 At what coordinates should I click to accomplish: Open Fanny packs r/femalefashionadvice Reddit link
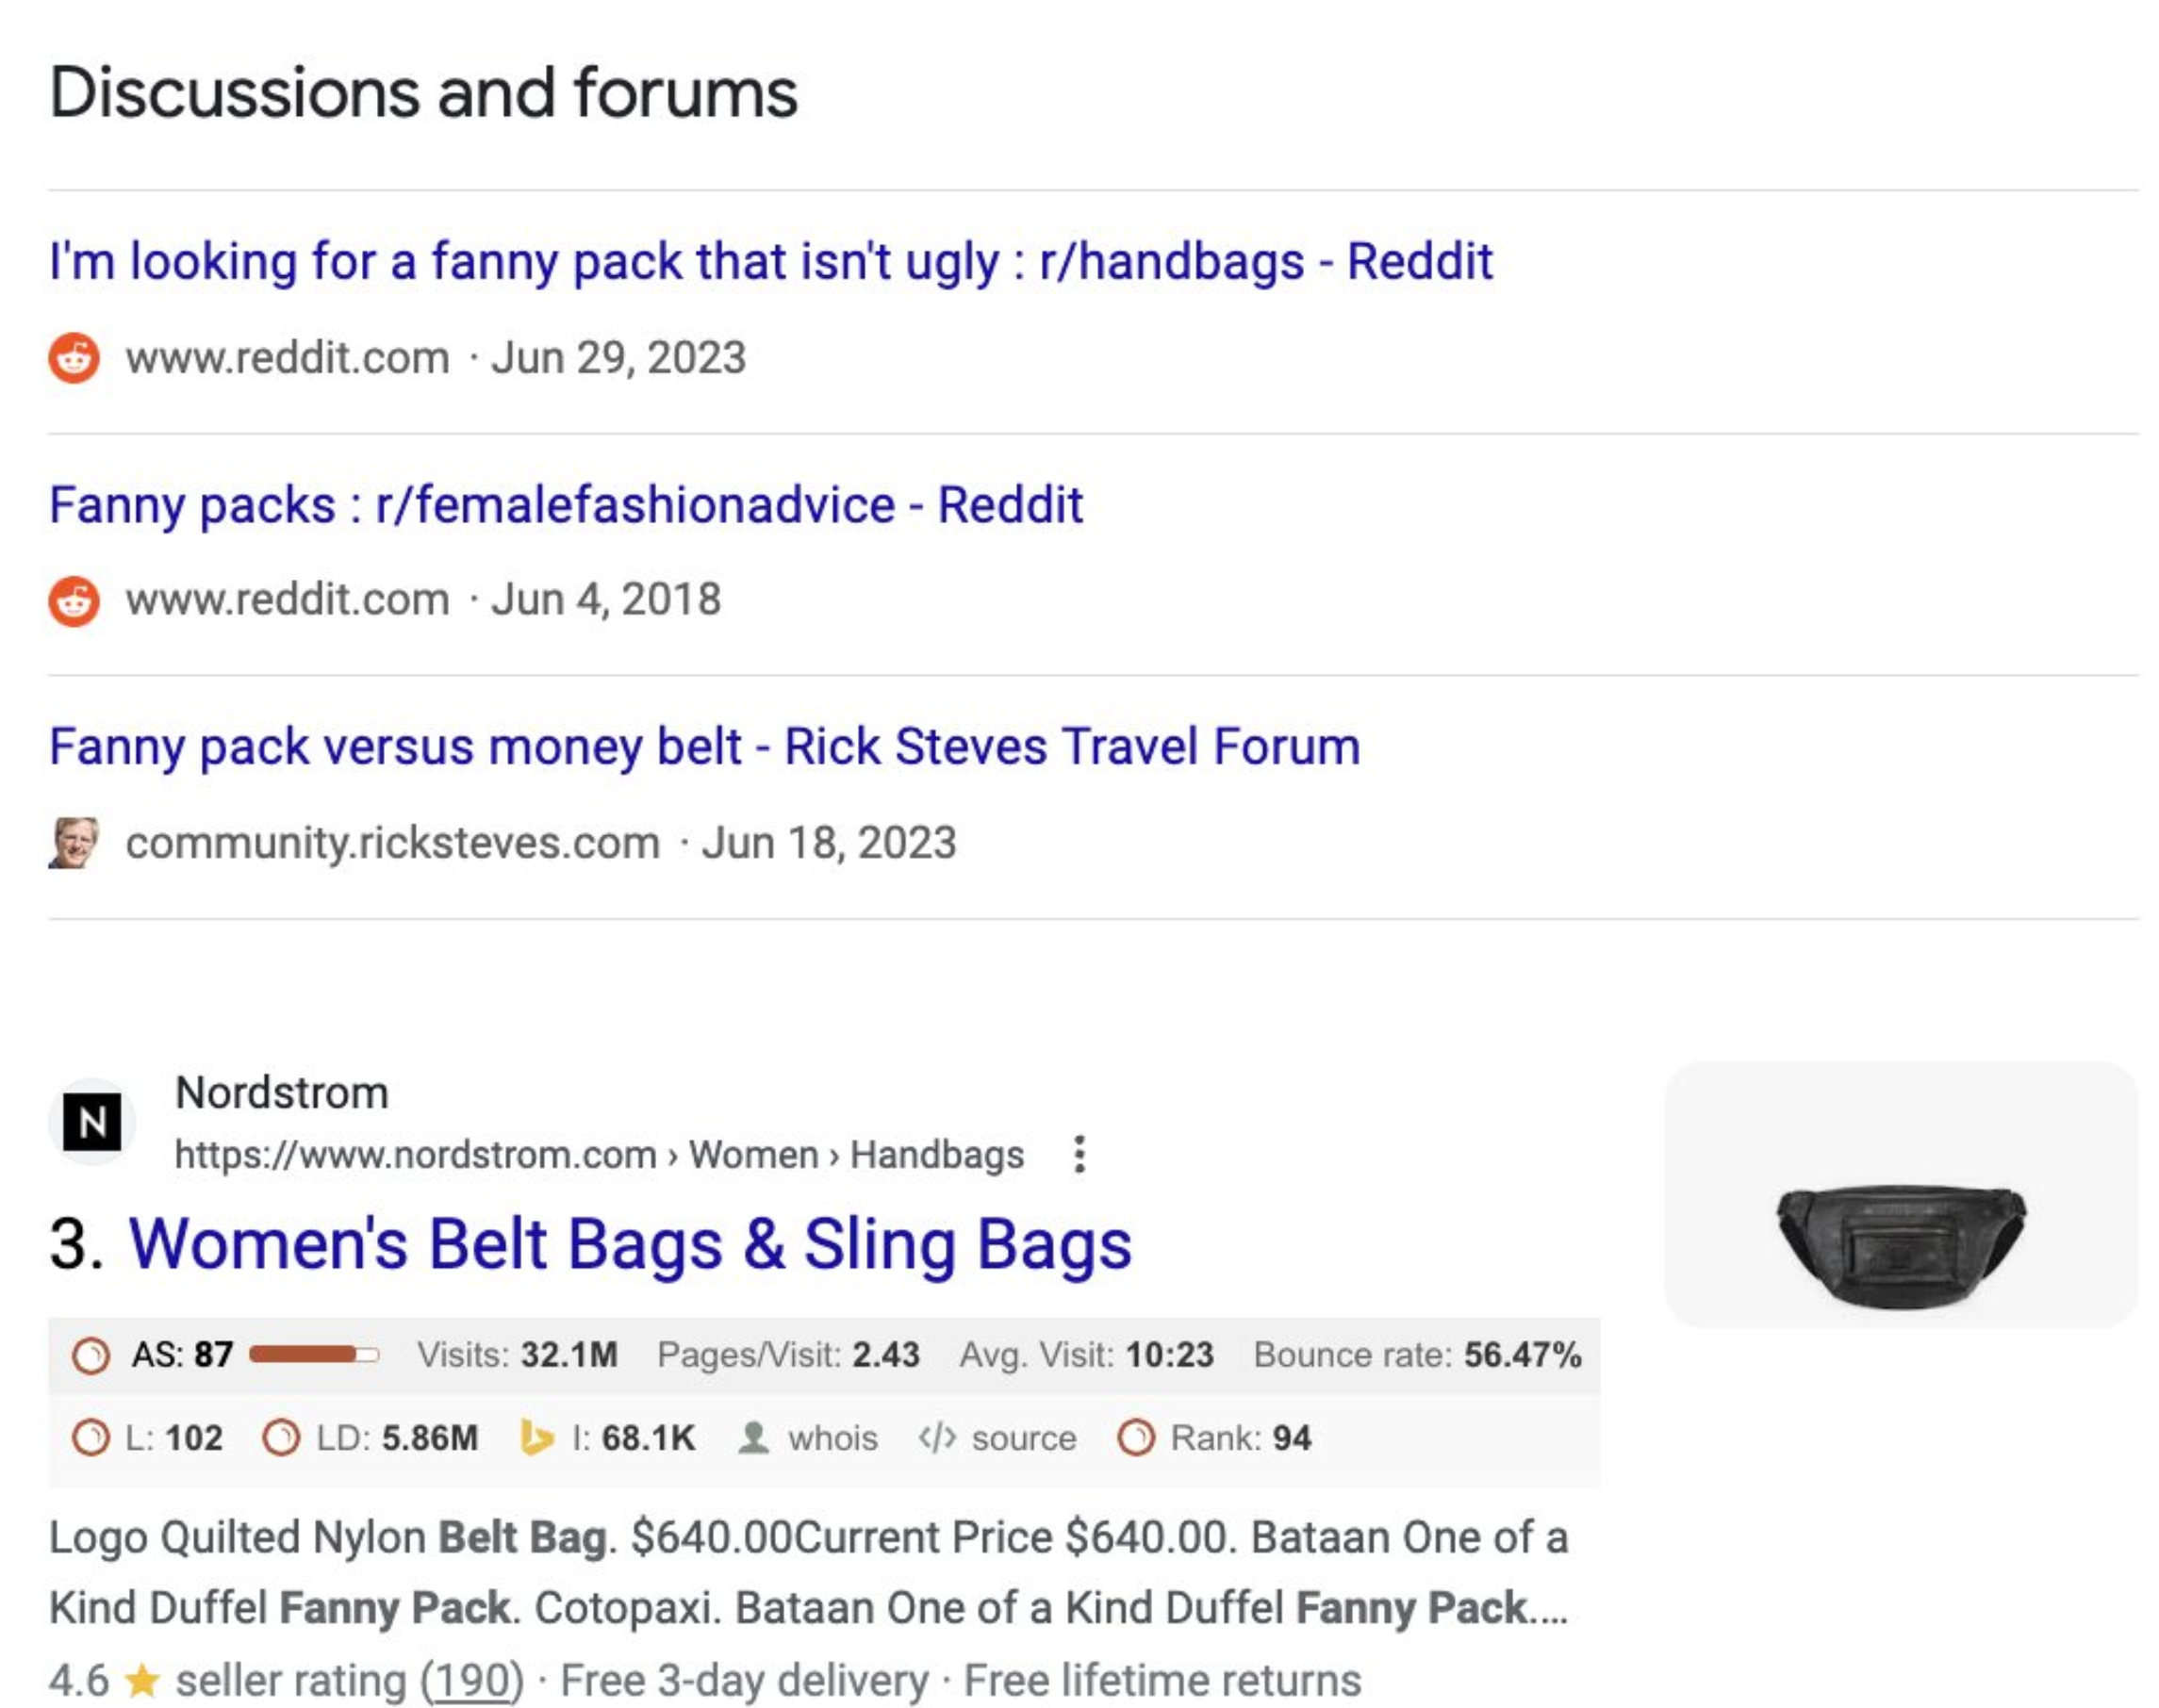566,505
